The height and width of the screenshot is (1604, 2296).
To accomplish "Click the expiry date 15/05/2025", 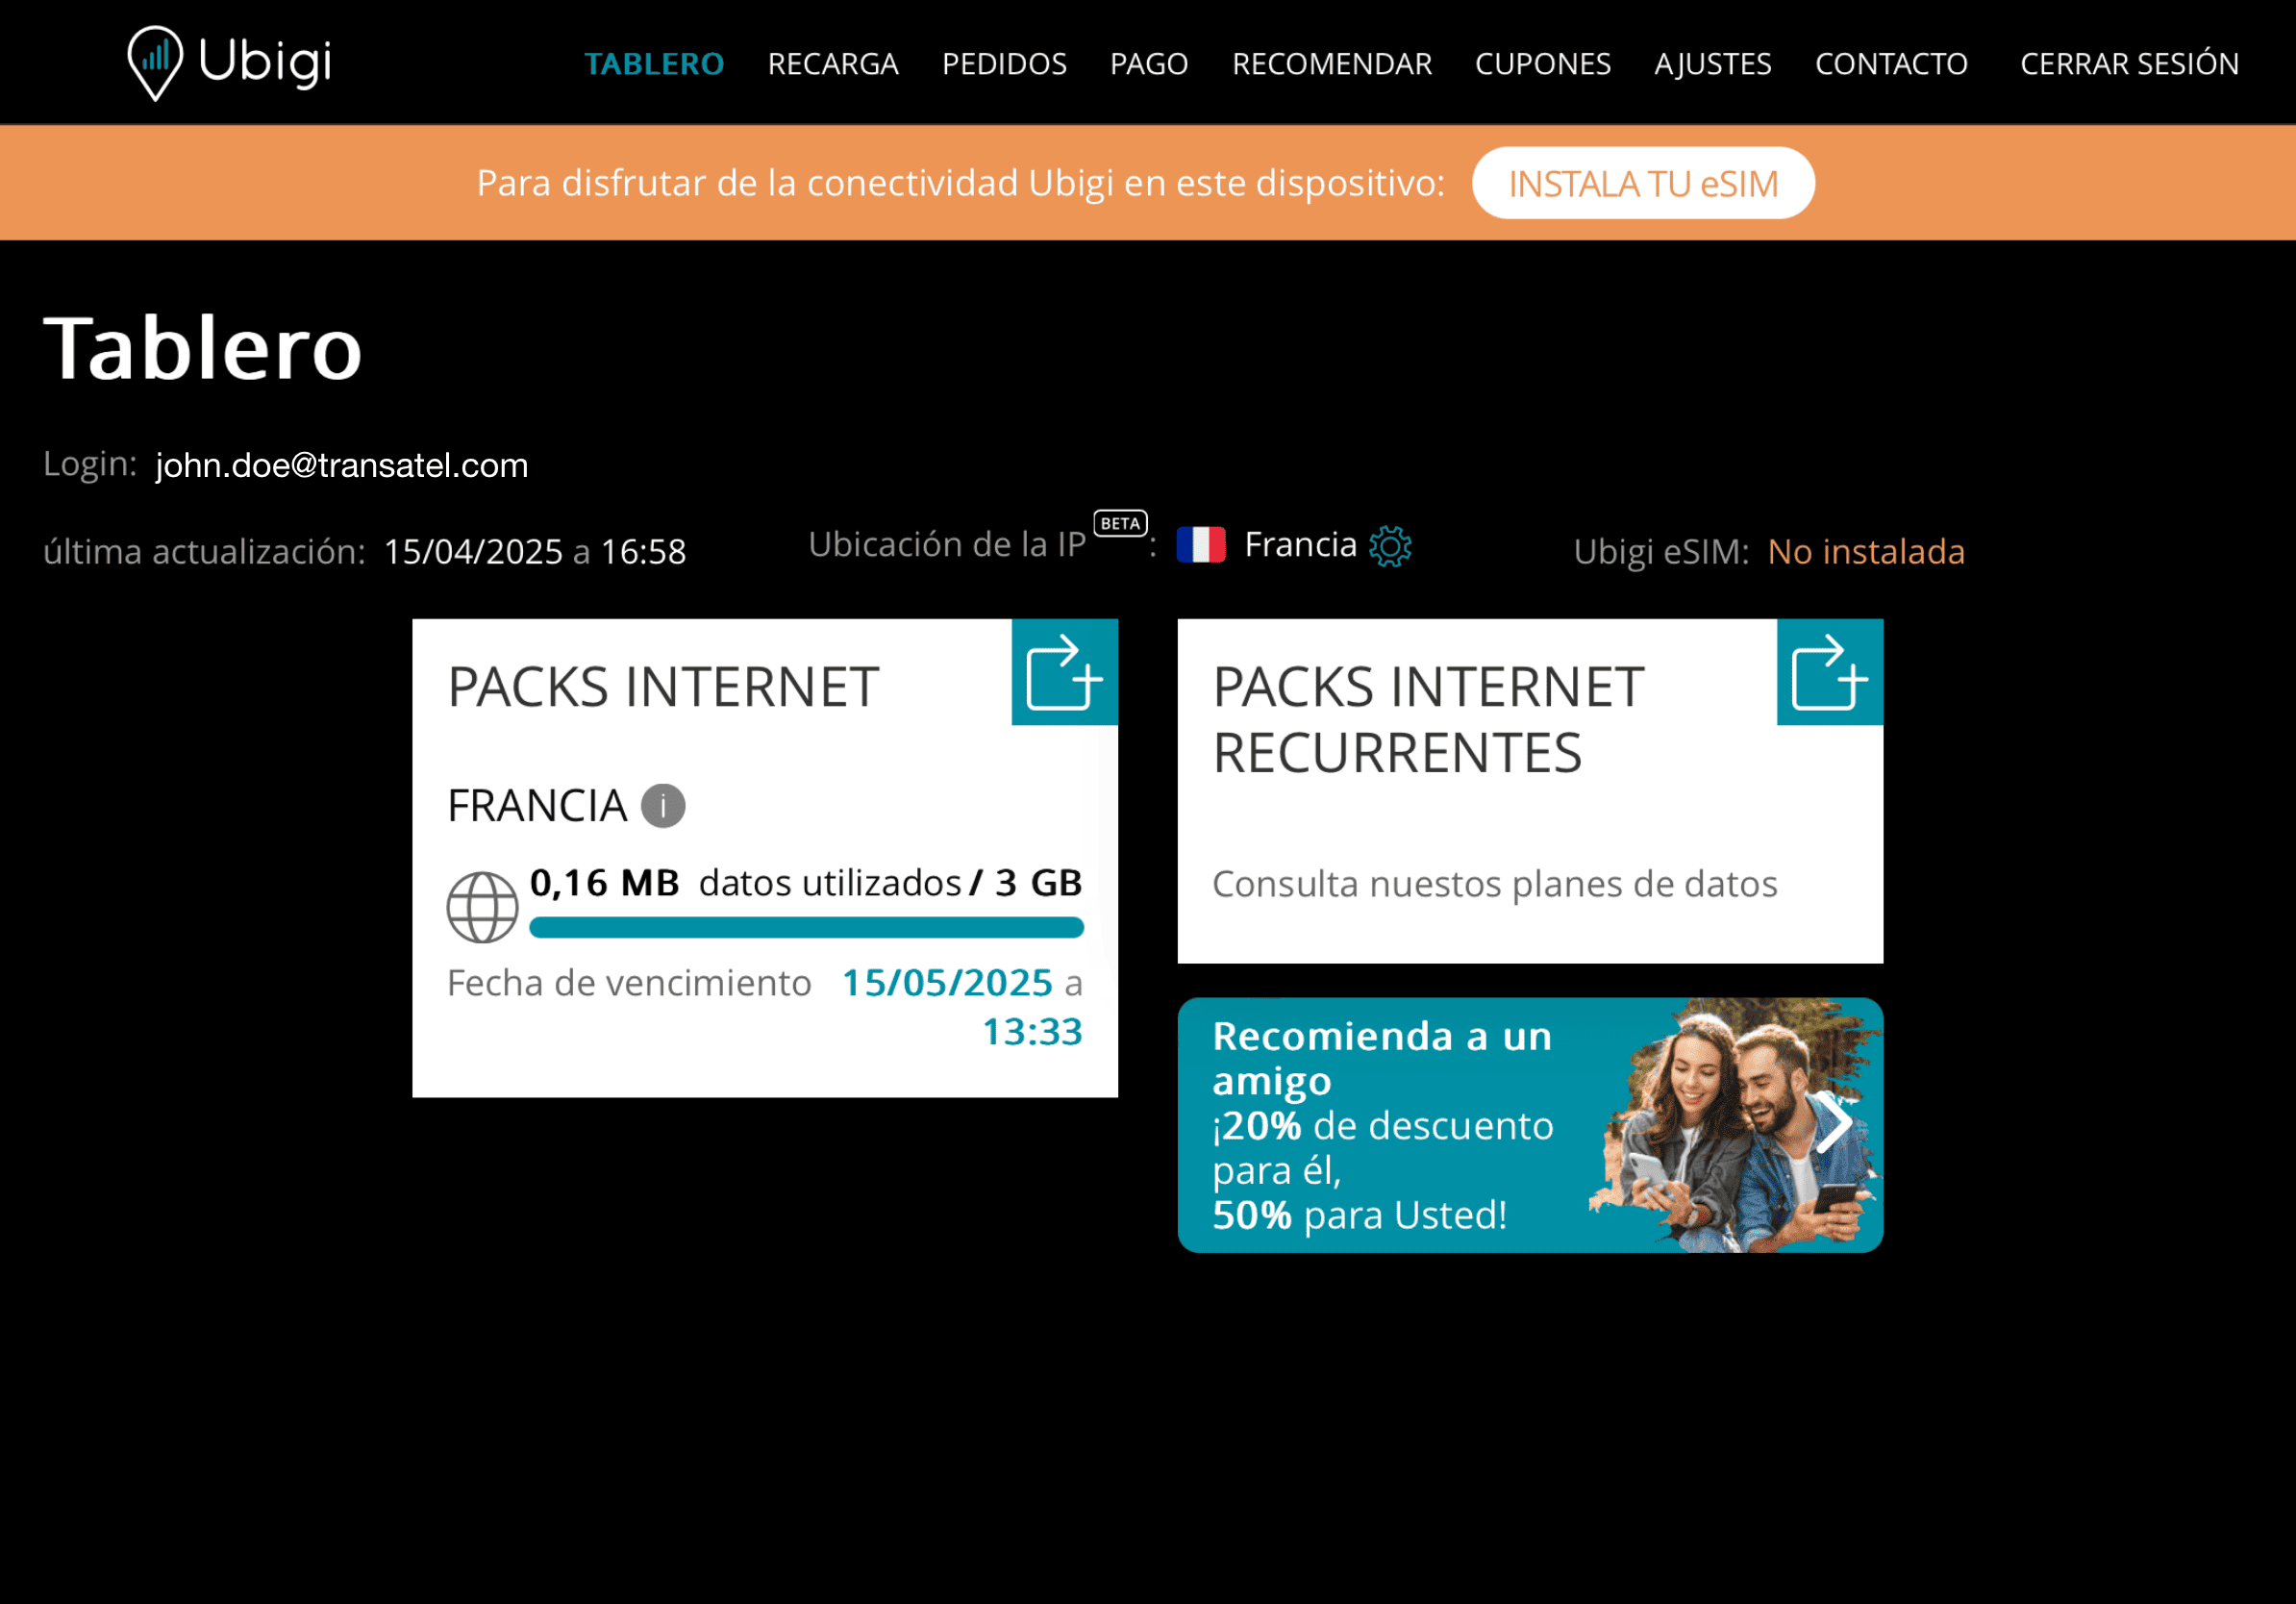I will coord(947,983).
